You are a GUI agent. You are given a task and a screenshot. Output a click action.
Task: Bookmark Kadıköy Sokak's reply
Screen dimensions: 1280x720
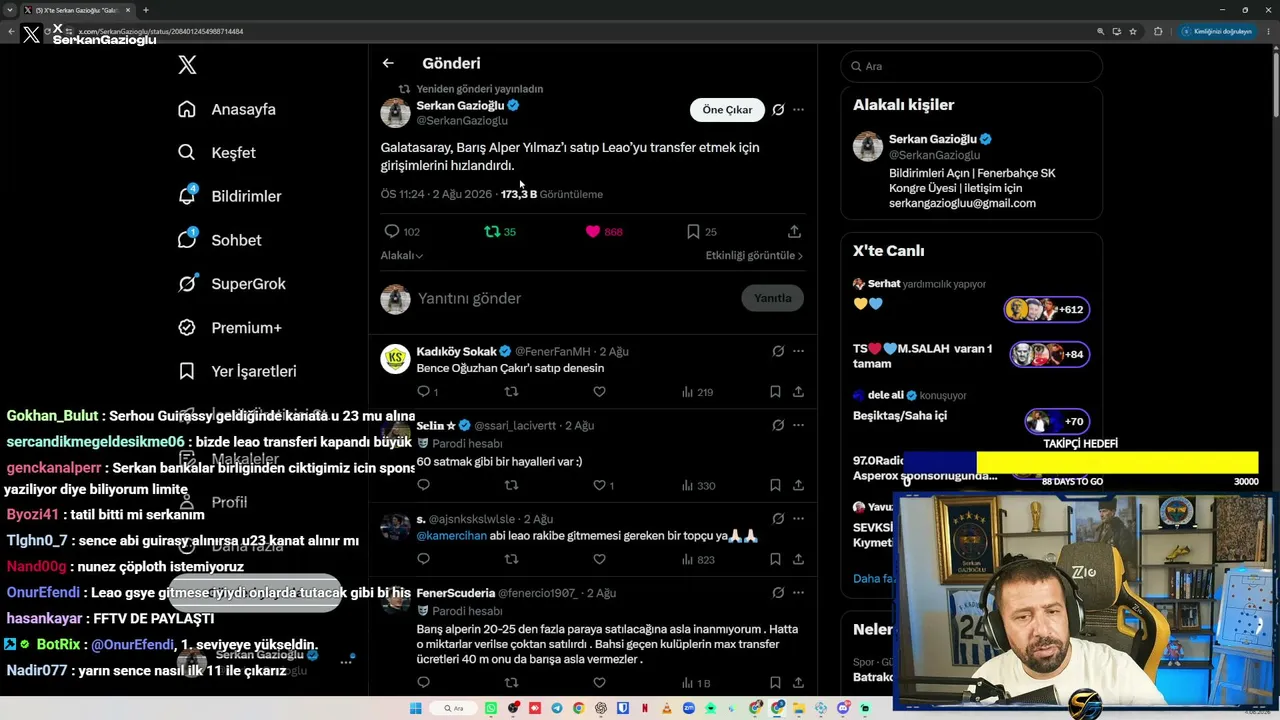tap(775, 392)
